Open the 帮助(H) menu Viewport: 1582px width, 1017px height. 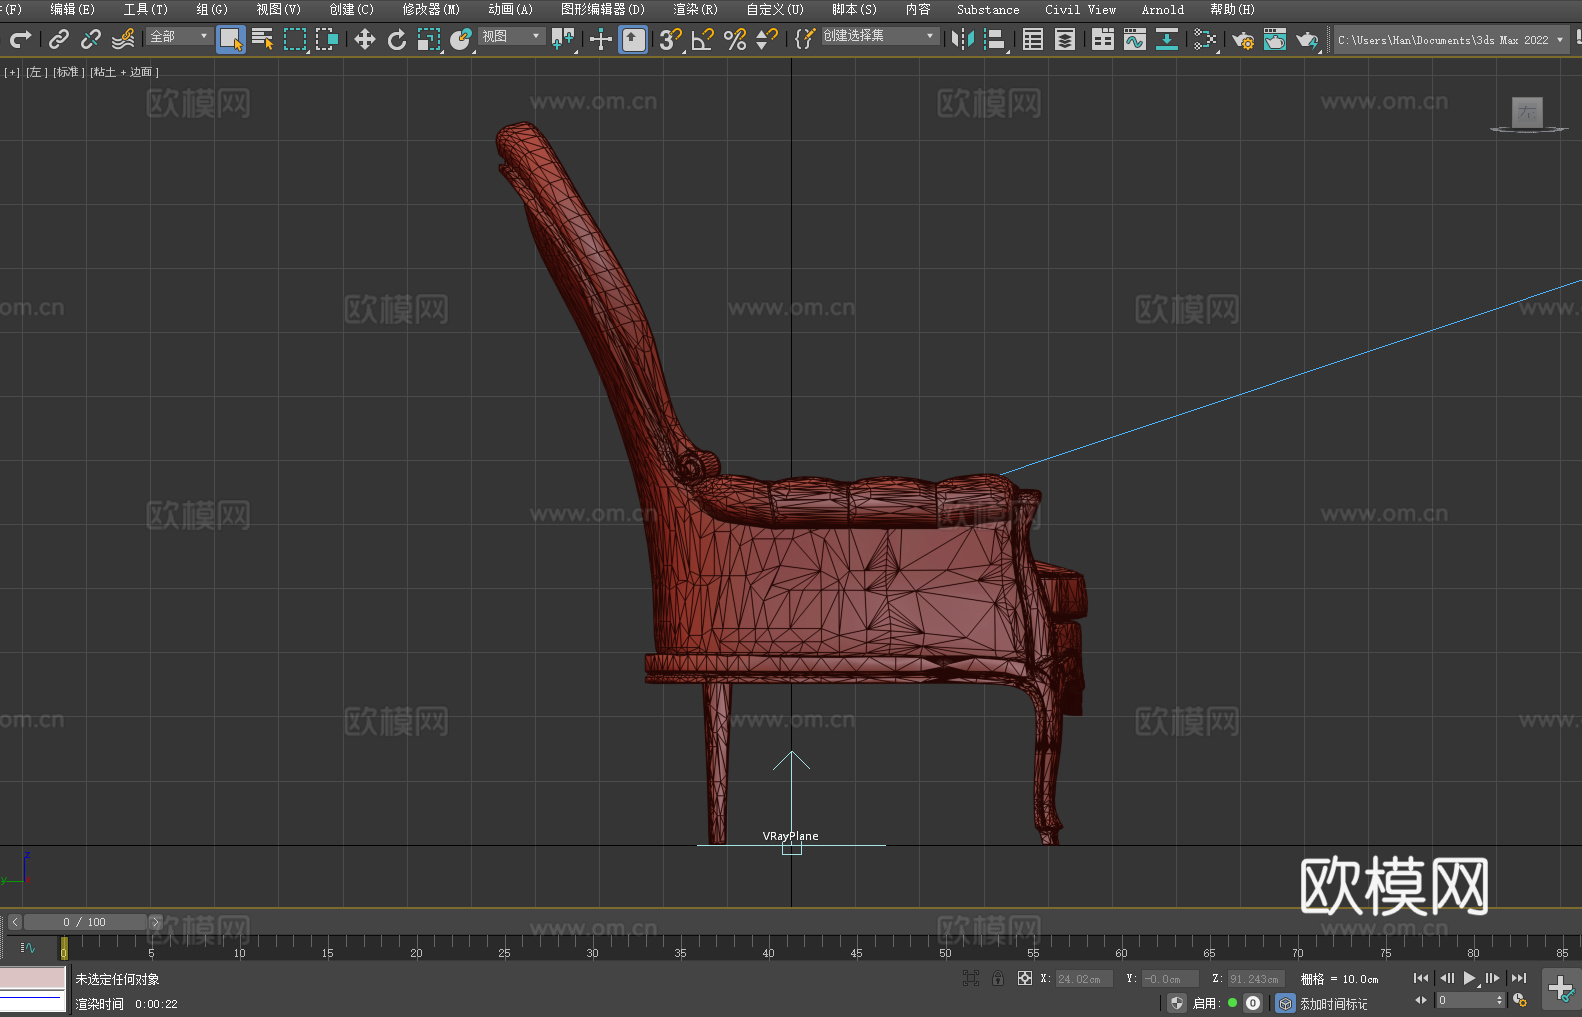point(1232,9)
